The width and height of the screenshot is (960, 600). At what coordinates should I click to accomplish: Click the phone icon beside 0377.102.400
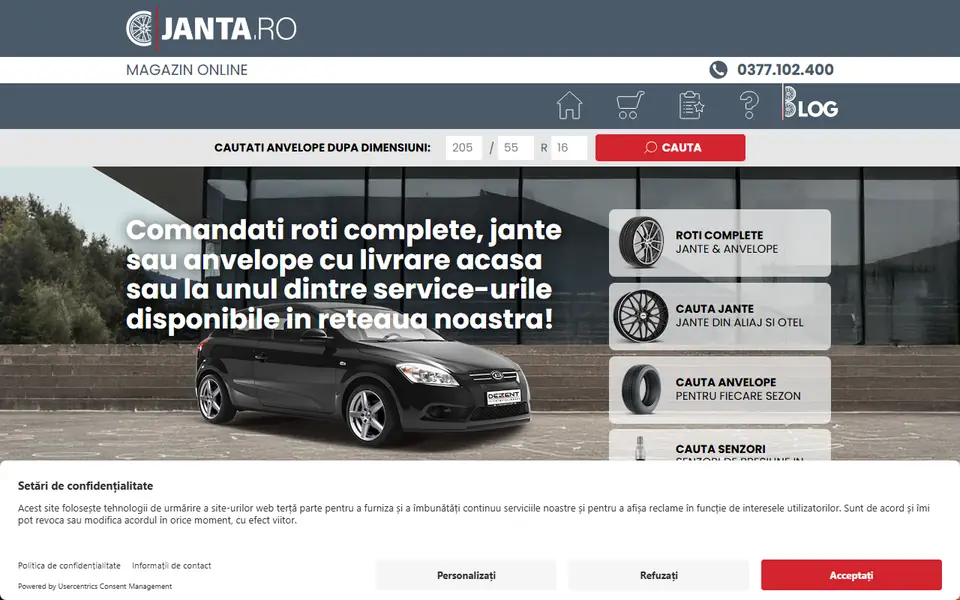(718, 70)
